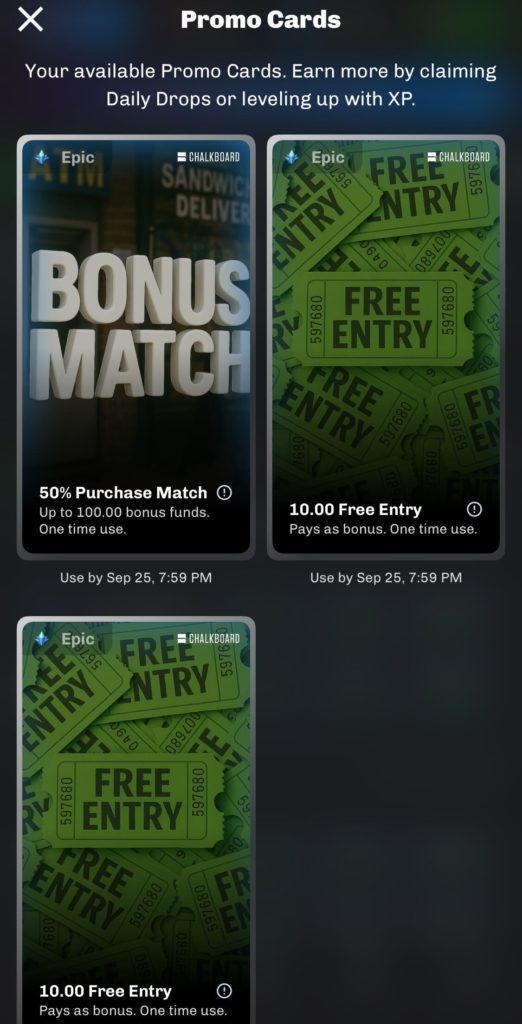Tap Chalkboard logo on top-right Free Entry card

click(459, 157)
